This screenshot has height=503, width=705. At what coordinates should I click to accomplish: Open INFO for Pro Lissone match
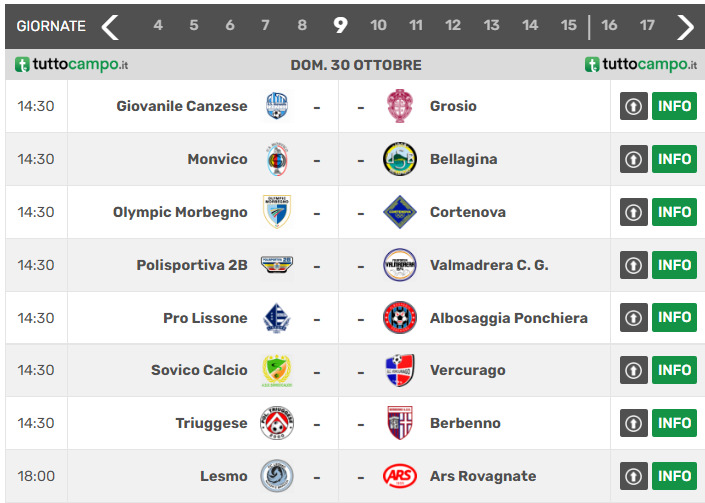[x=674, y=318]
